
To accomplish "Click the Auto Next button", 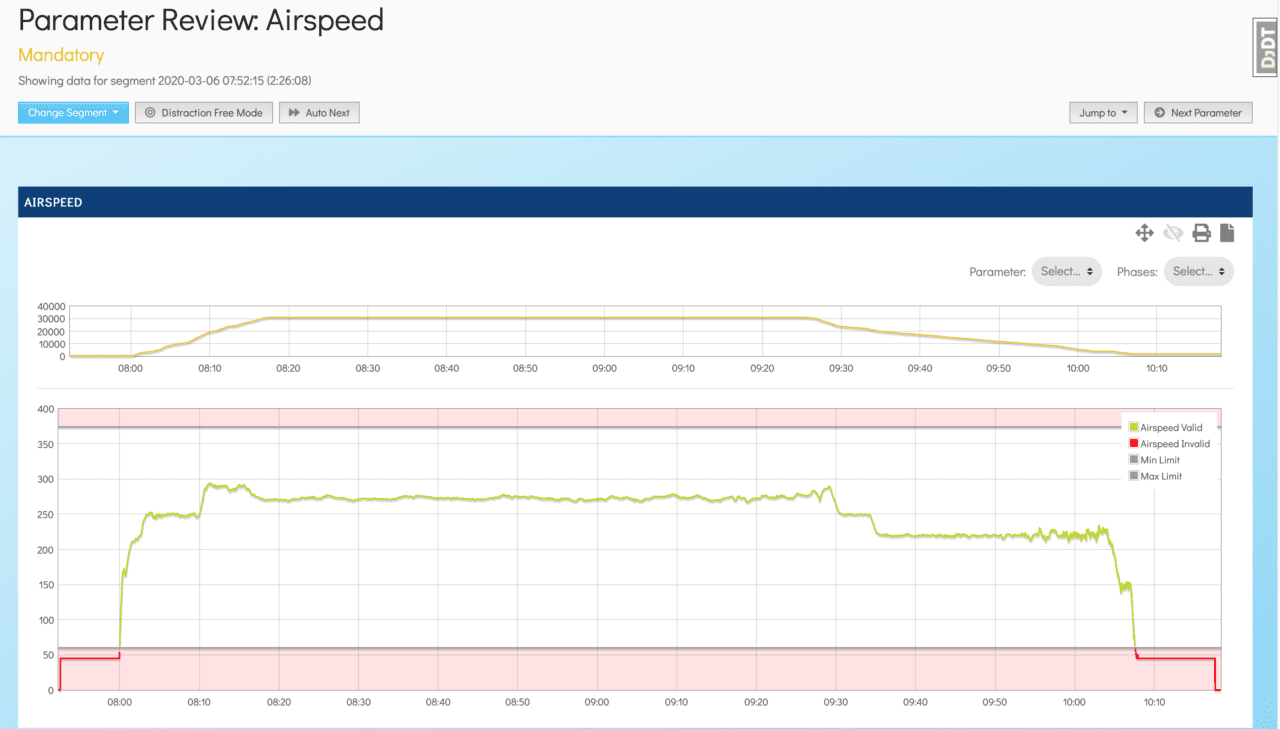I will [x=319, y=112].
